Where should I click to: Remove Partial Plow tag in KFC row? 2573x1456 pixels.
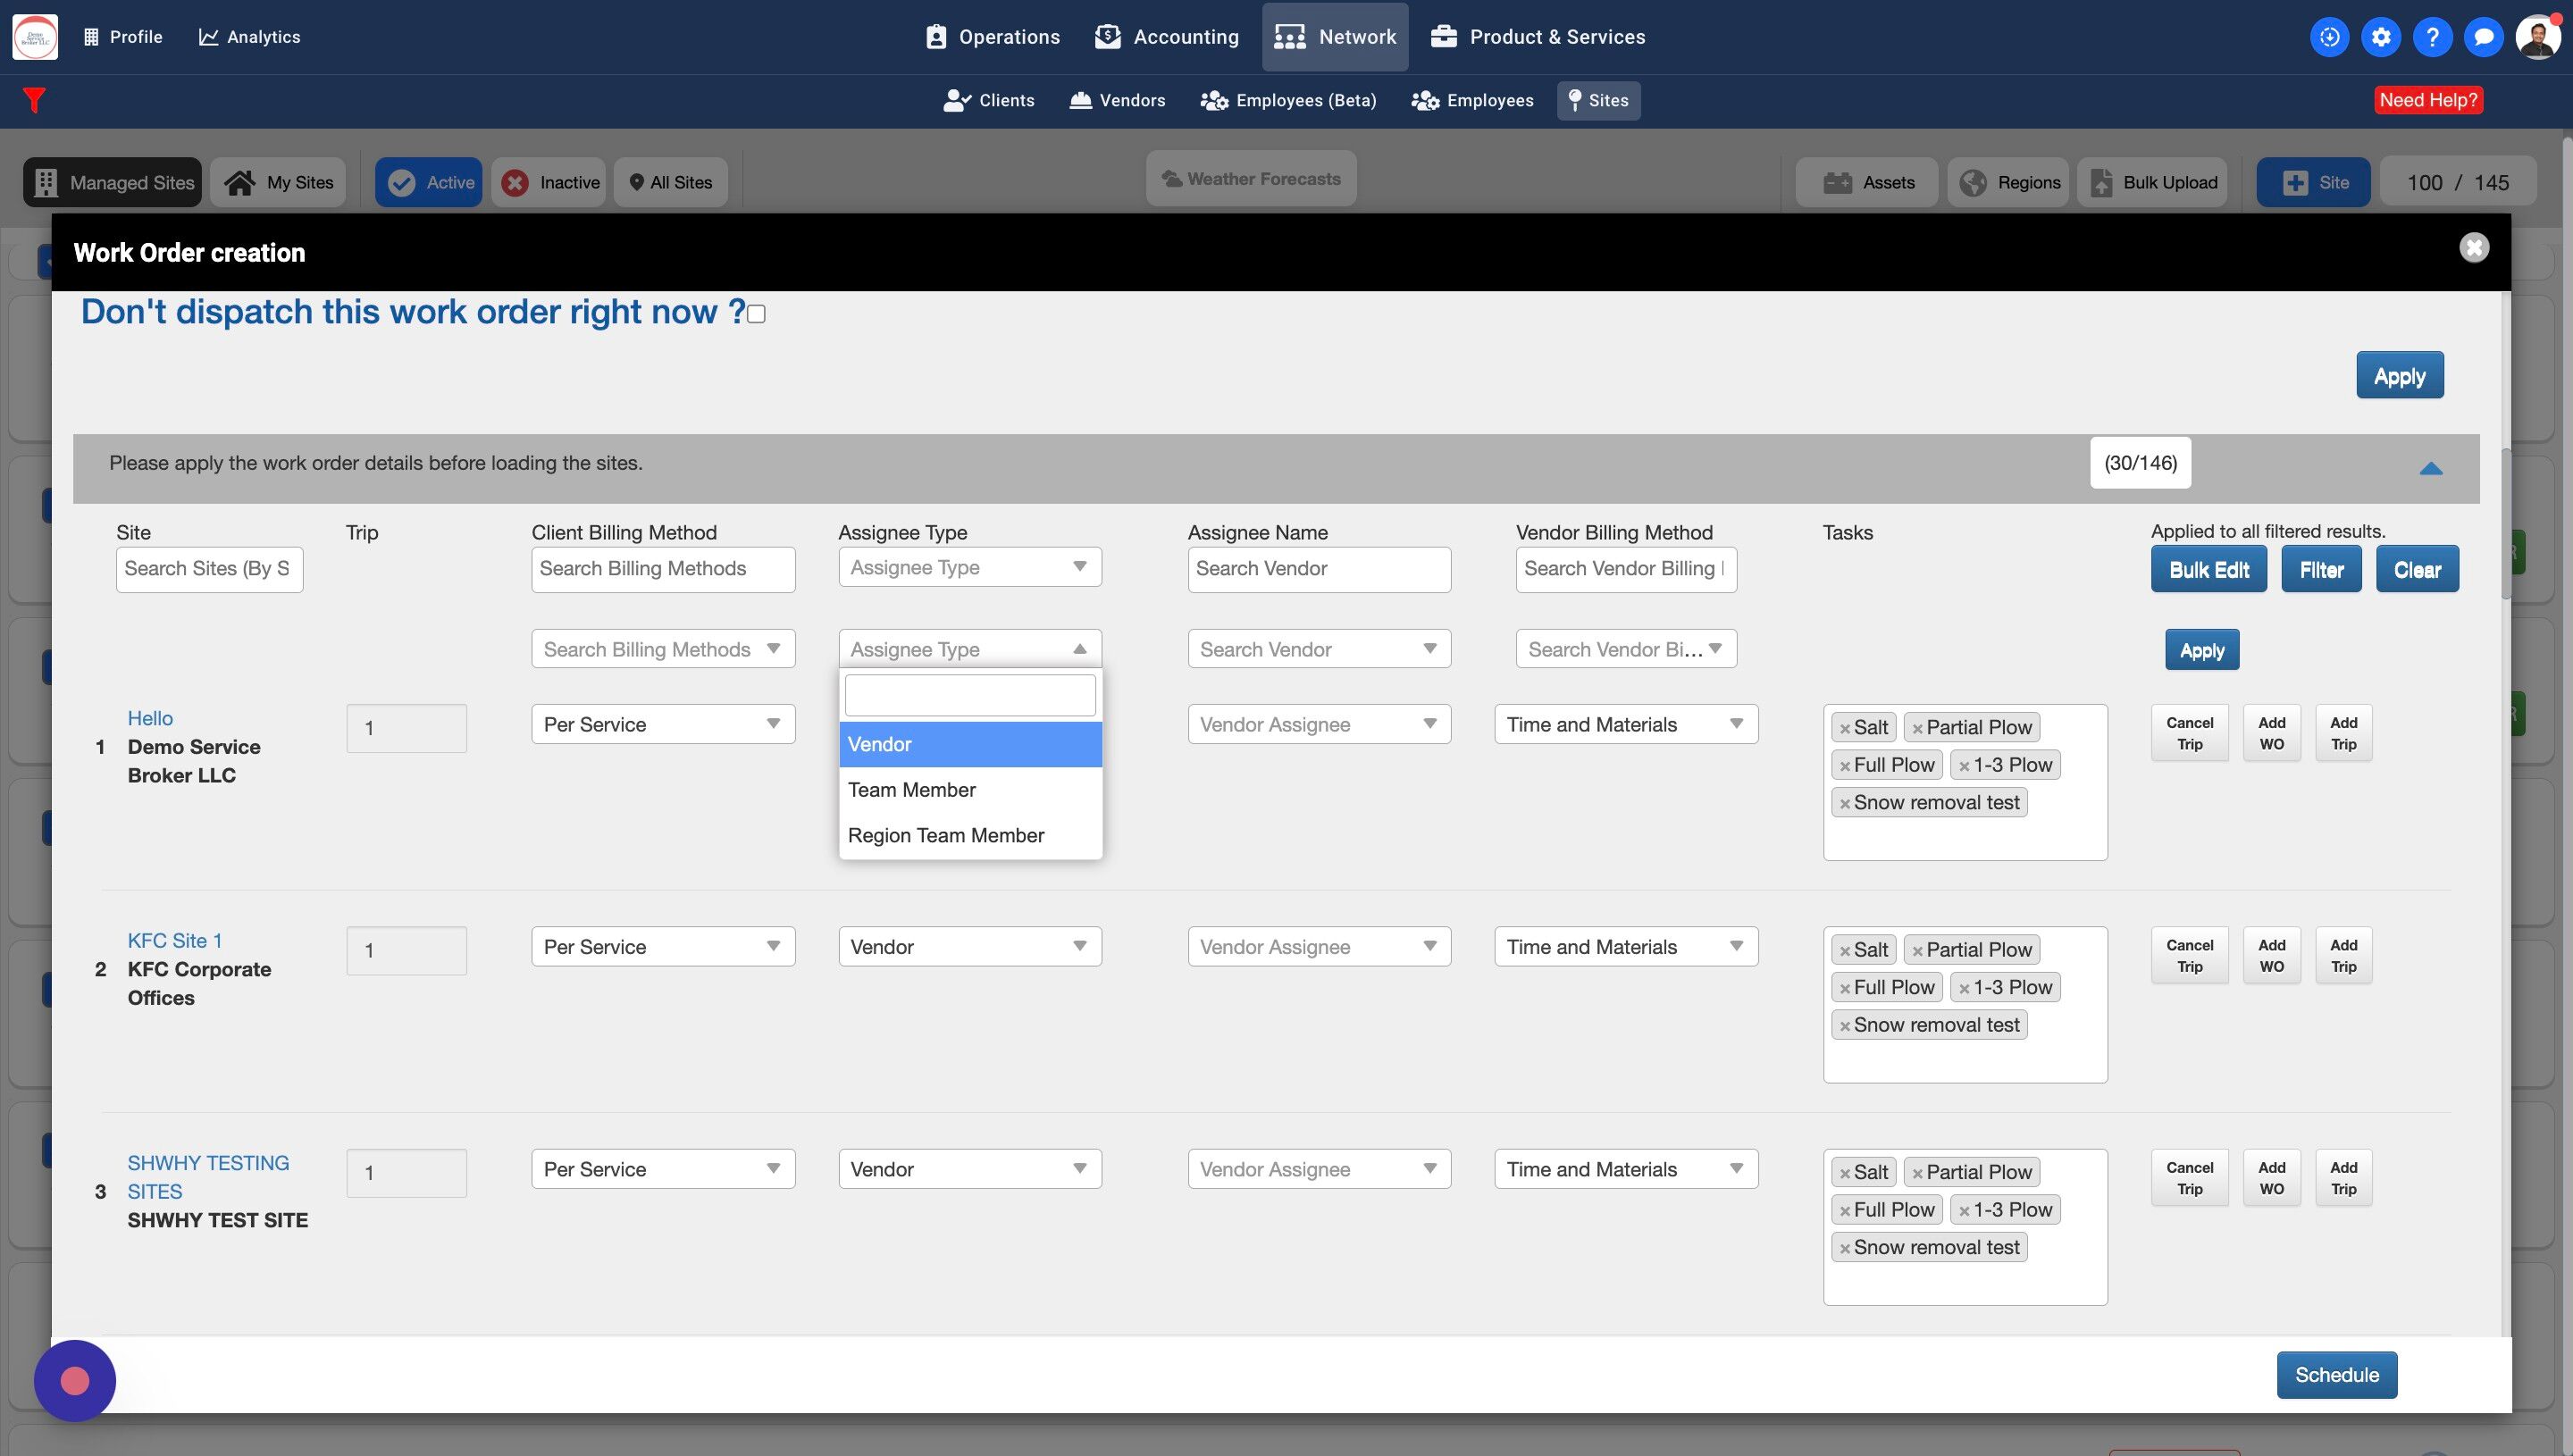point(1917,952)
